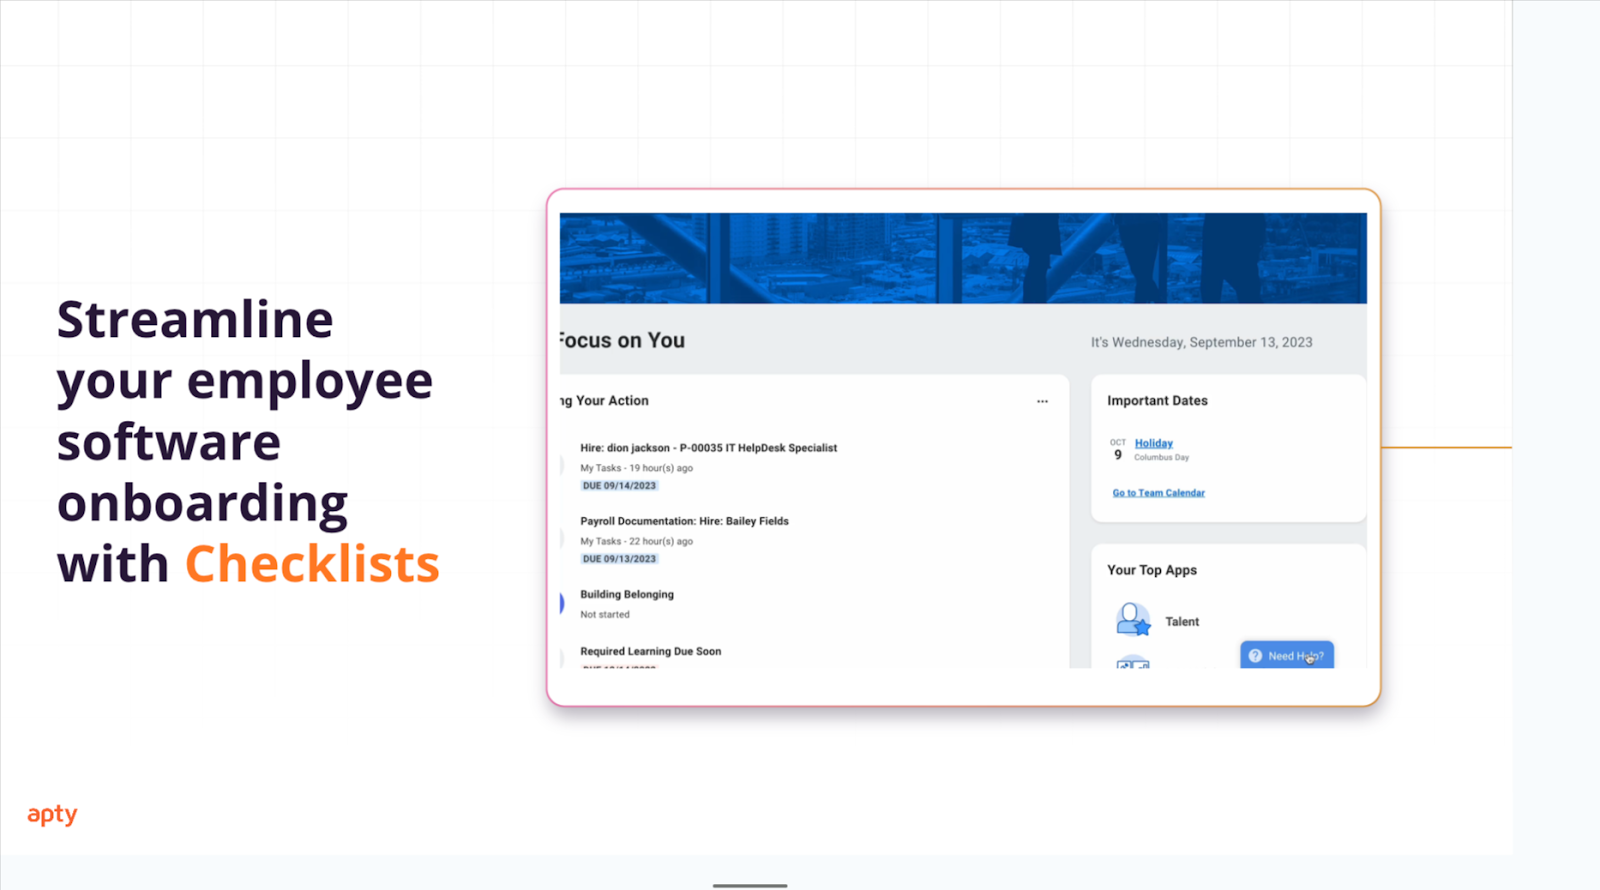Click the Talent app icon
1600x890 pixels.
pyautogui.click(x=1133, y=620)
